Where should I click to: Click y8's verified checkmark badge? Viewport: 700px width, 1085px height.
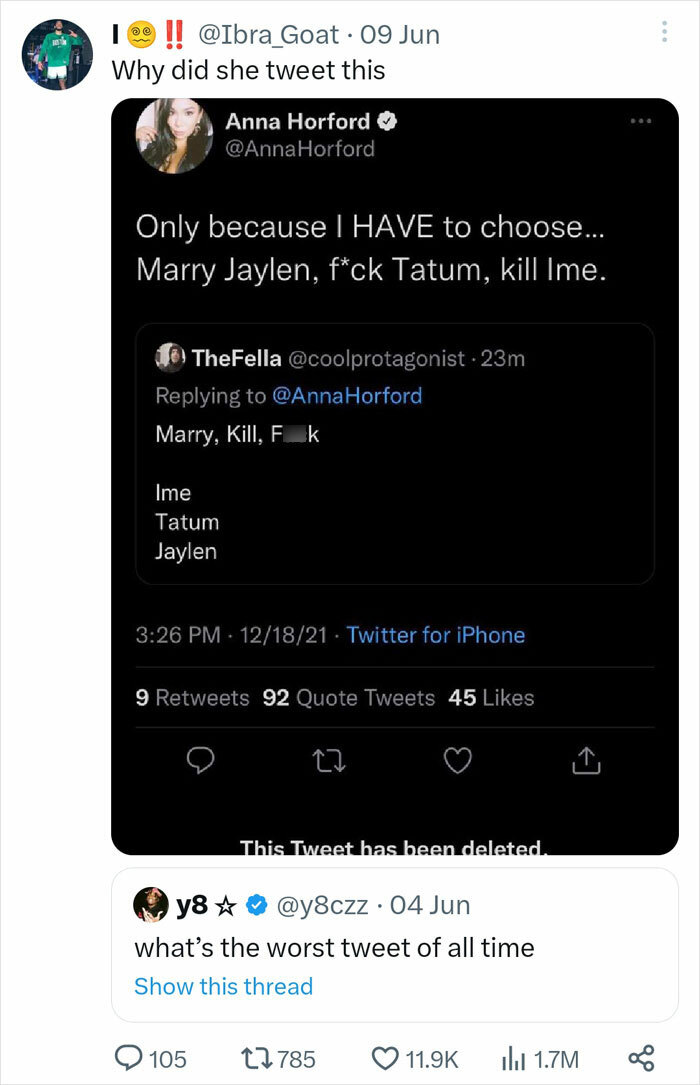(255, 905)
